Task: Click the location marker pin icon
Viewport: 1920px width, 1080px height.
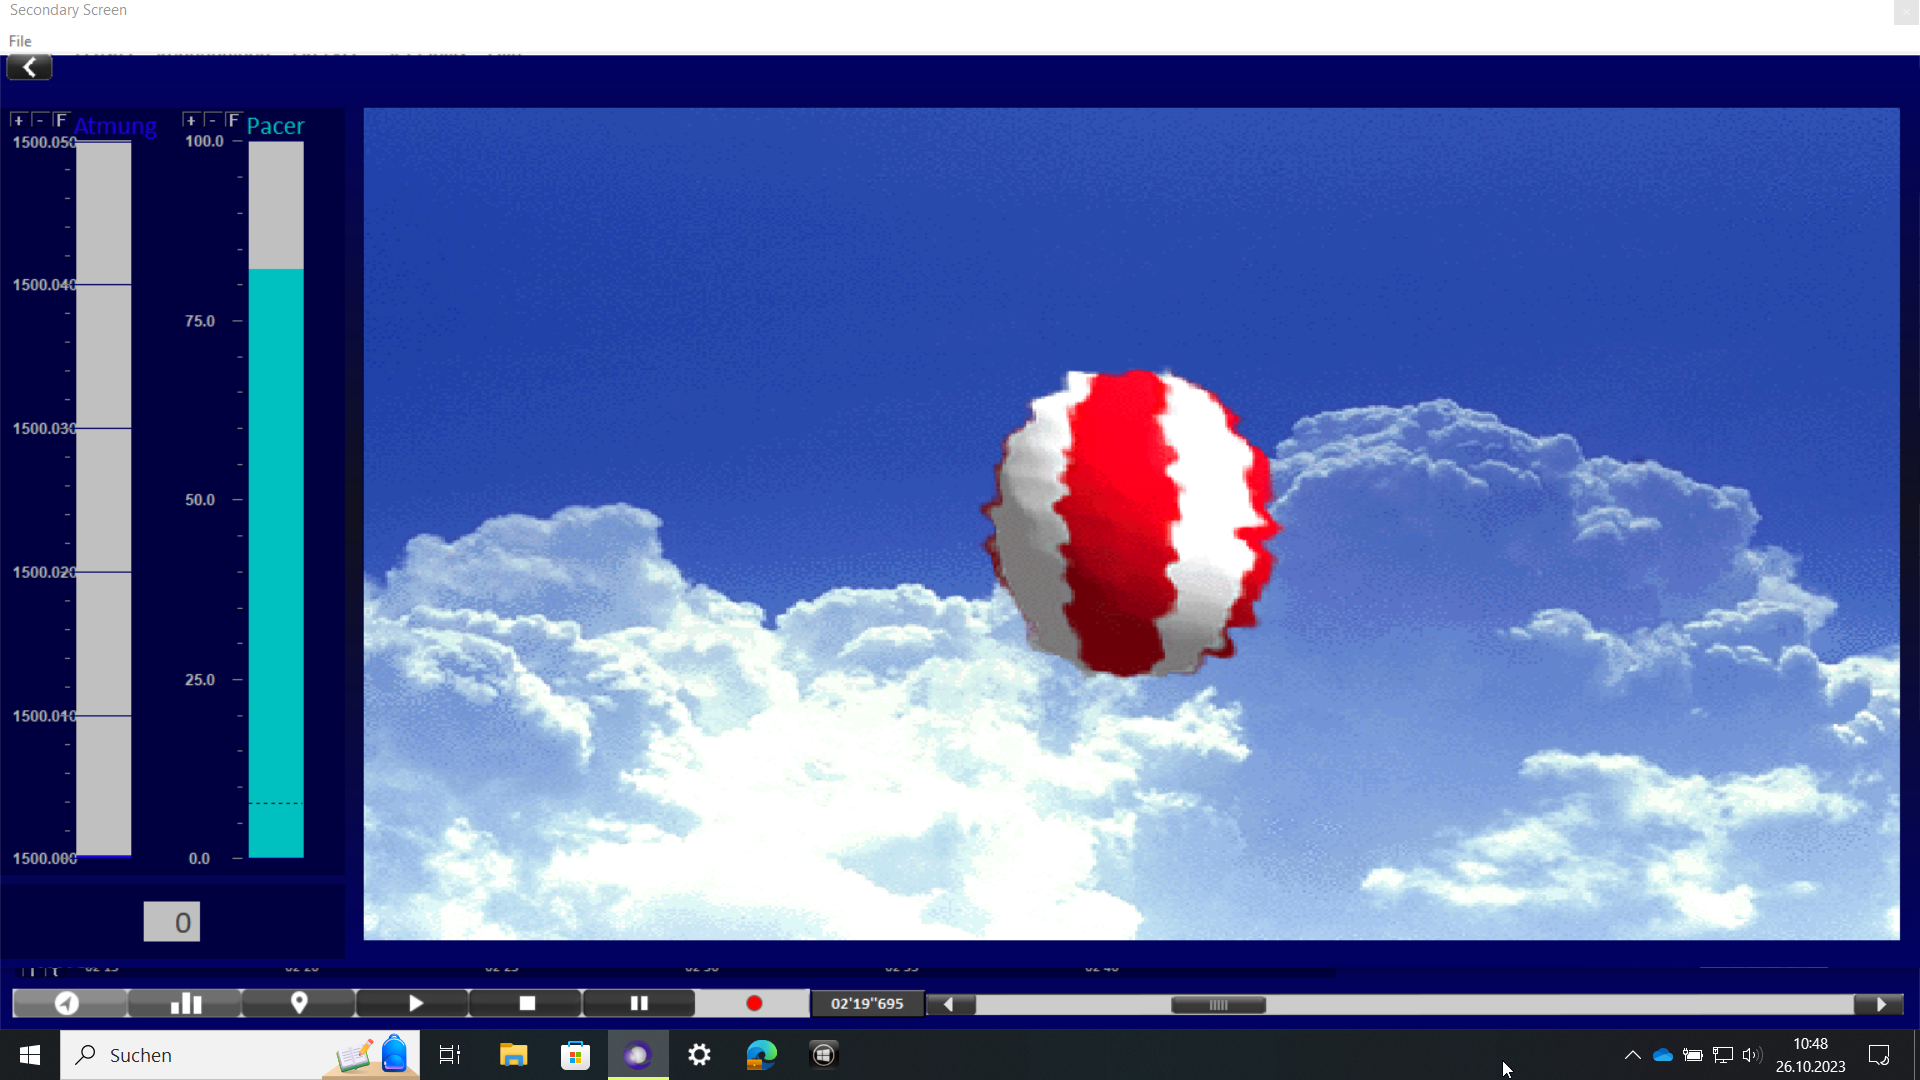Action: pyautogui.click(x=299, y=1003)
